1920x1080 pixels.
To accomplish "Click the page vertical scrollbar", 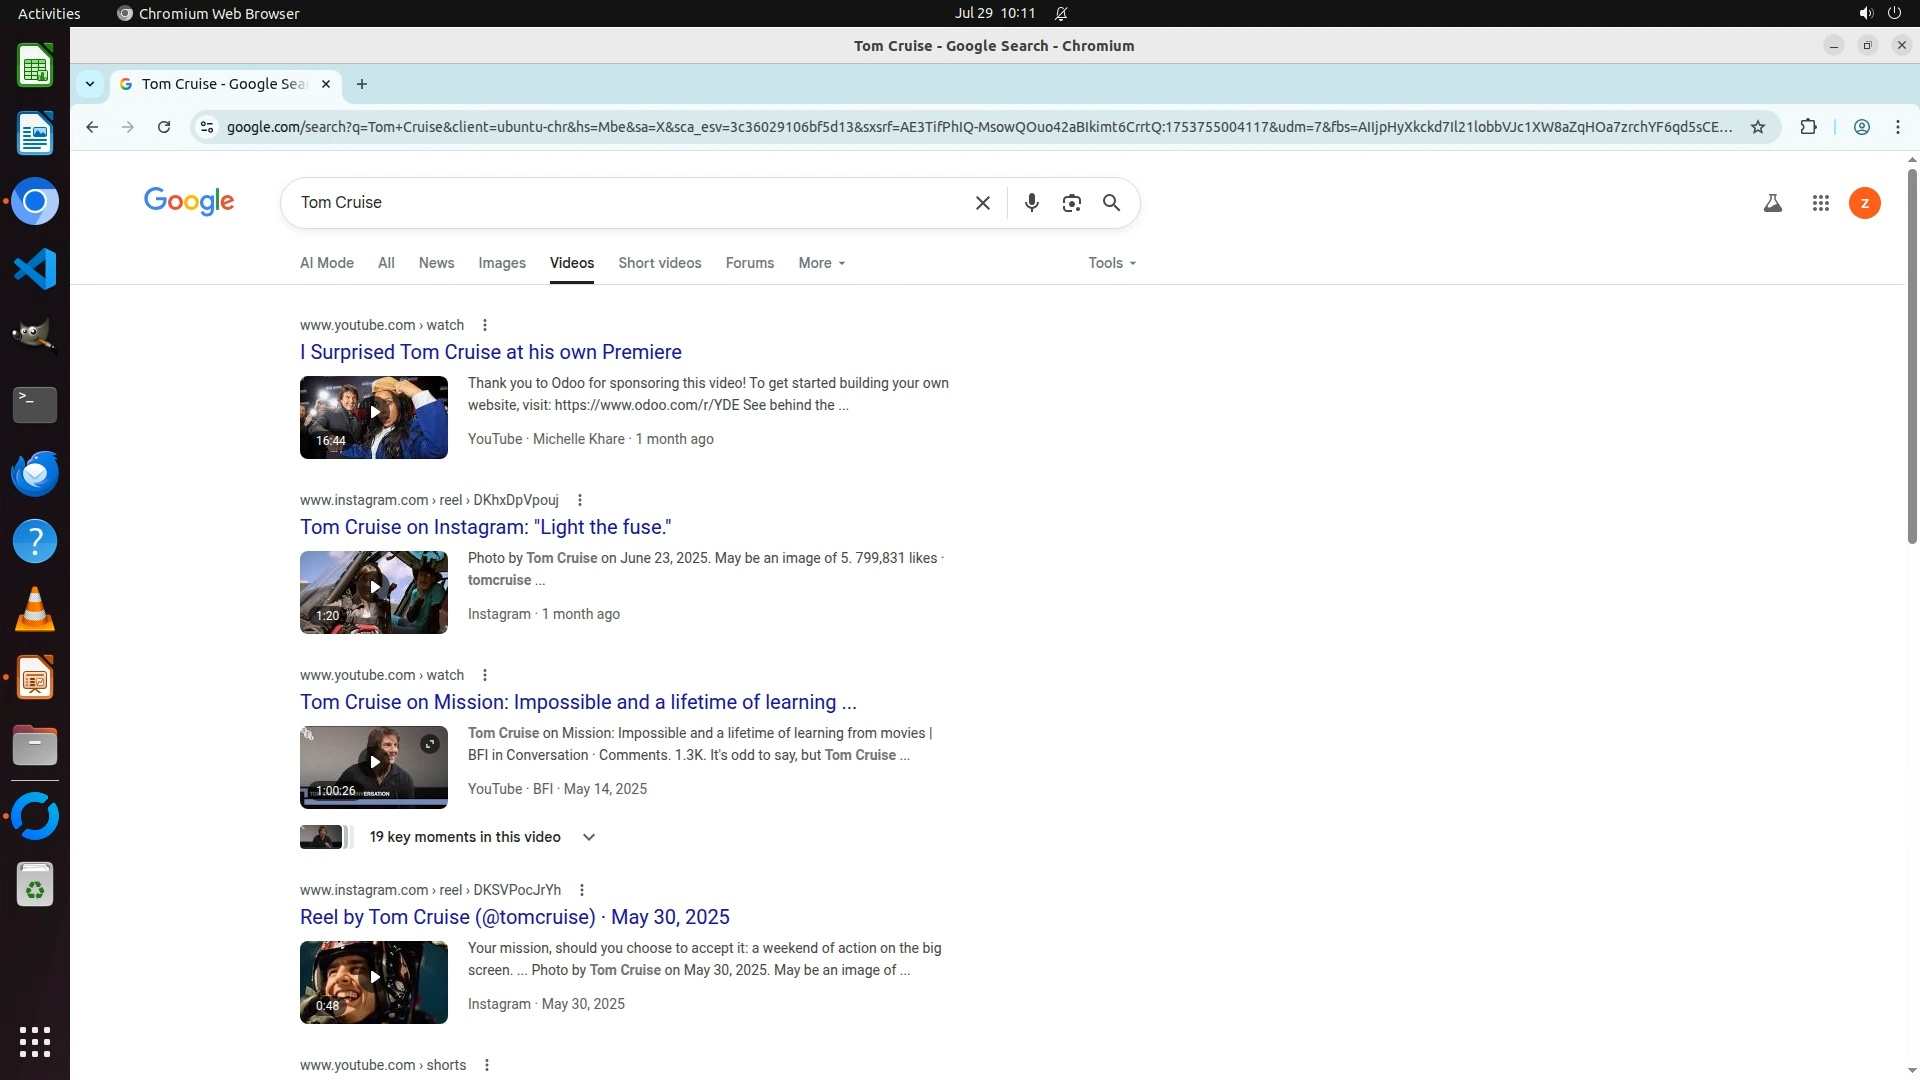I will point(1911,355).
